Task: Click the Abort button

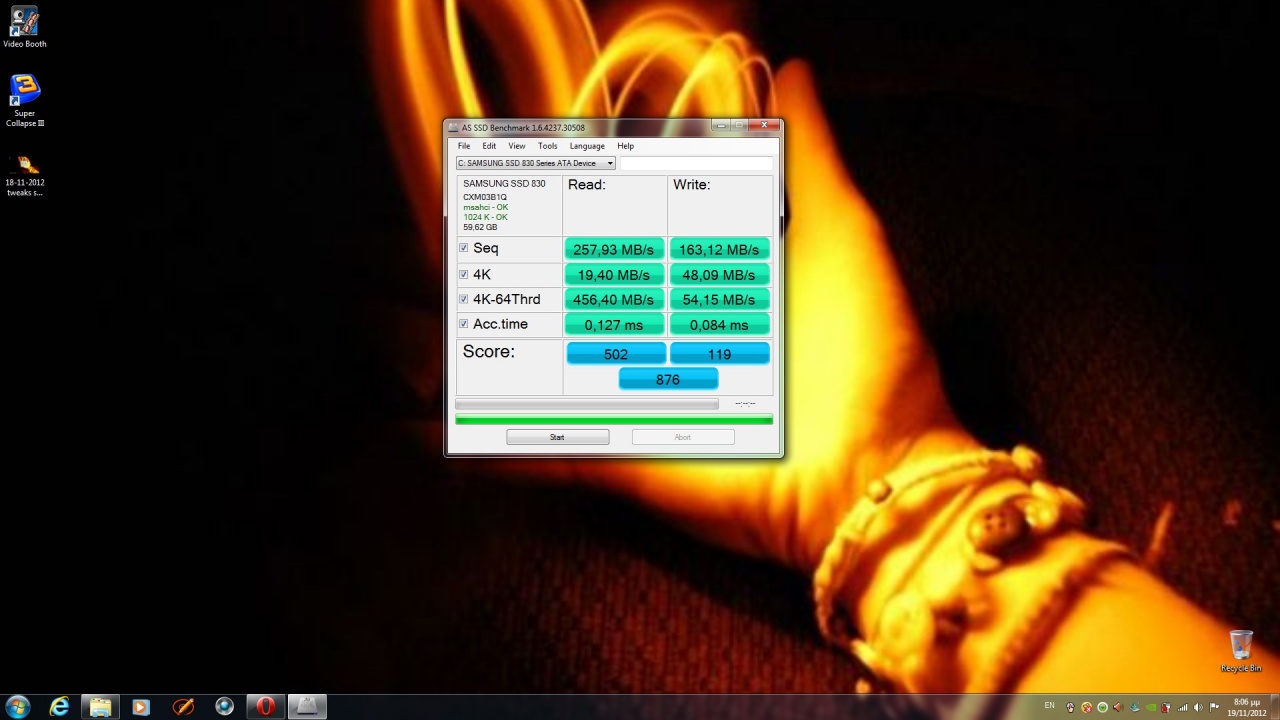Action: [682, 437]
